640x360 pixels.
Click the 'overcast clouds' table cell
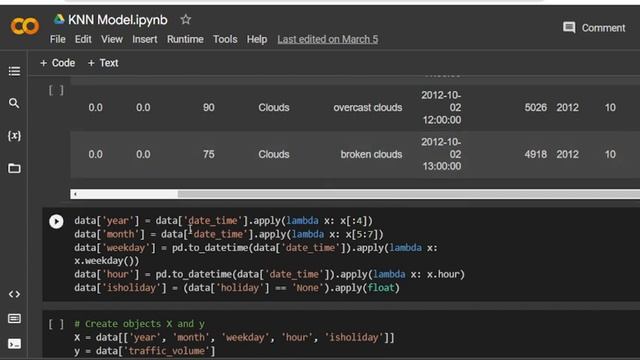point(368,108)
